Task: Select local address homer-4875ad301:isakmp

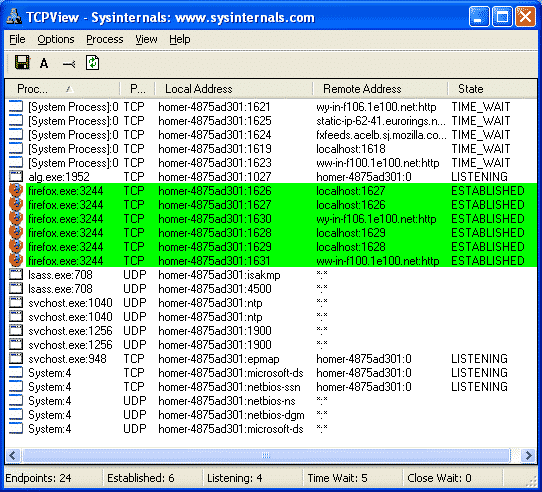Action: (219, 275)
